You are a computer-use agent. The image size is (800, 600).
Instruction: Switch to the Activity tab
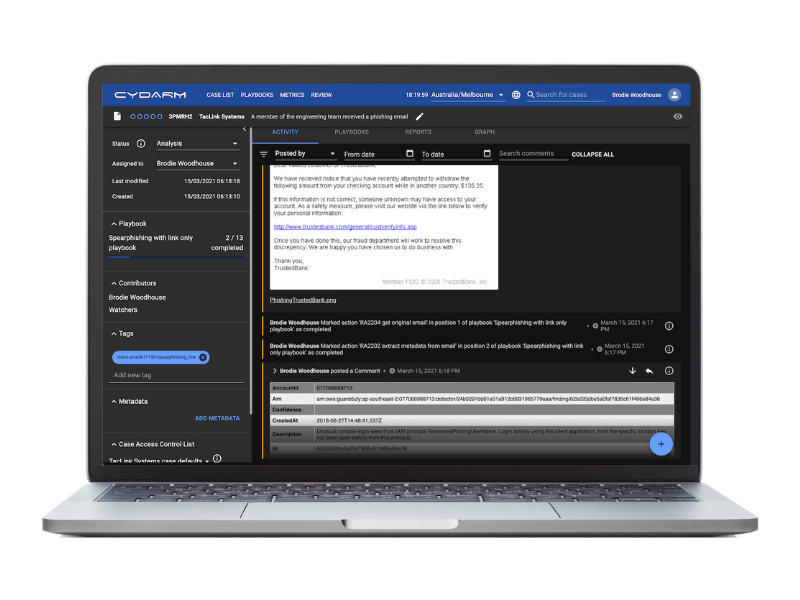click(x=285, y=132)
